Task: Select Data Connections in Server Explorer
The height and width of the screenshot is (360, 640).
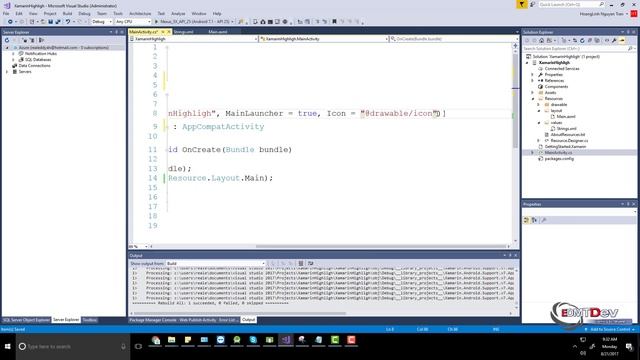Action: (x=34, y=65)
